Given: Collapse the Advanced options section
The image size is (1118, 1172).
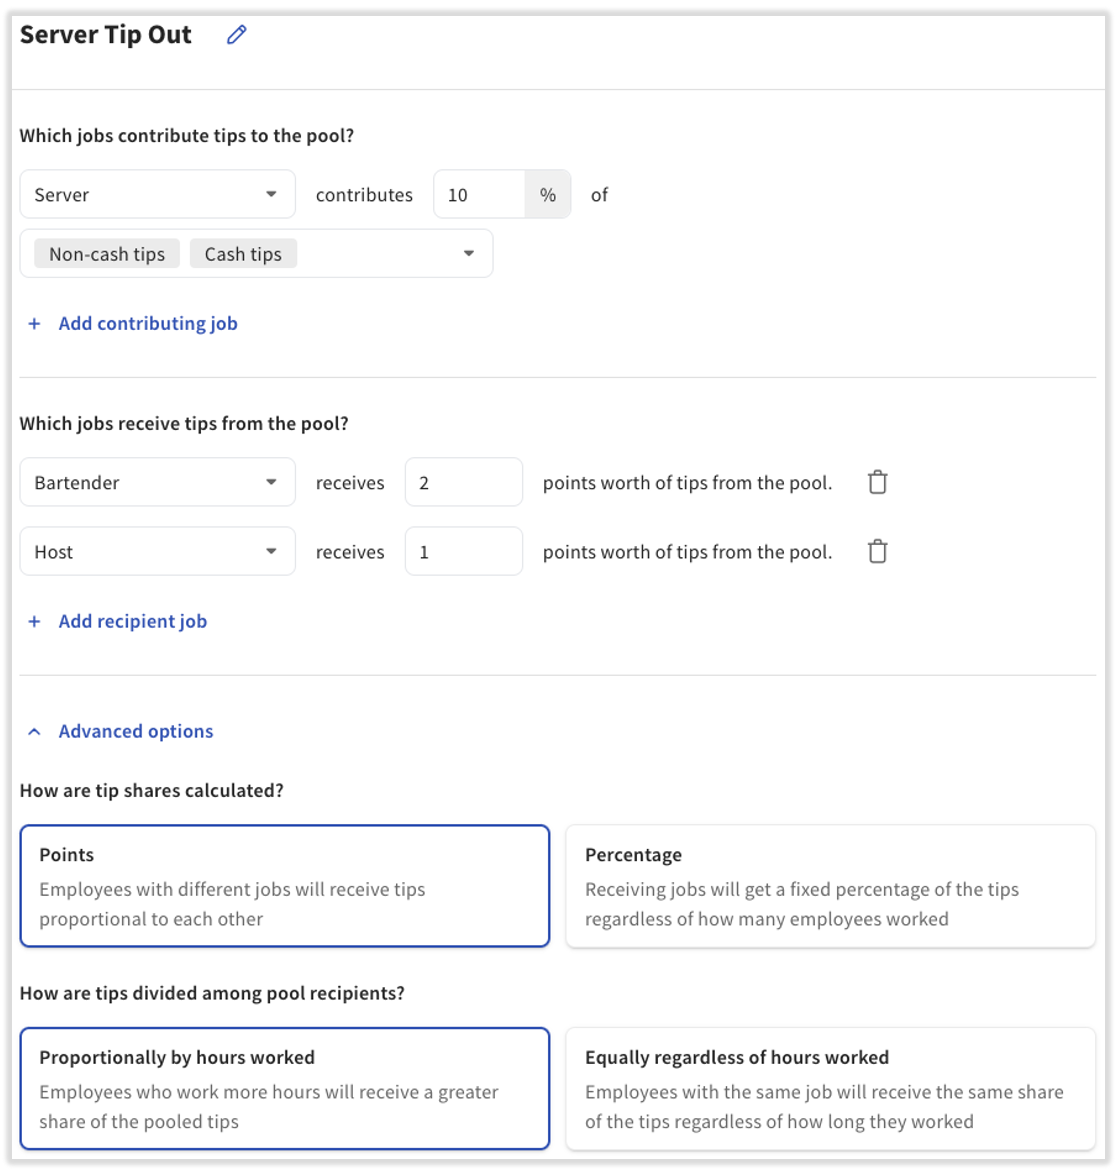Looking at the screenshot, I should point(134,731).
